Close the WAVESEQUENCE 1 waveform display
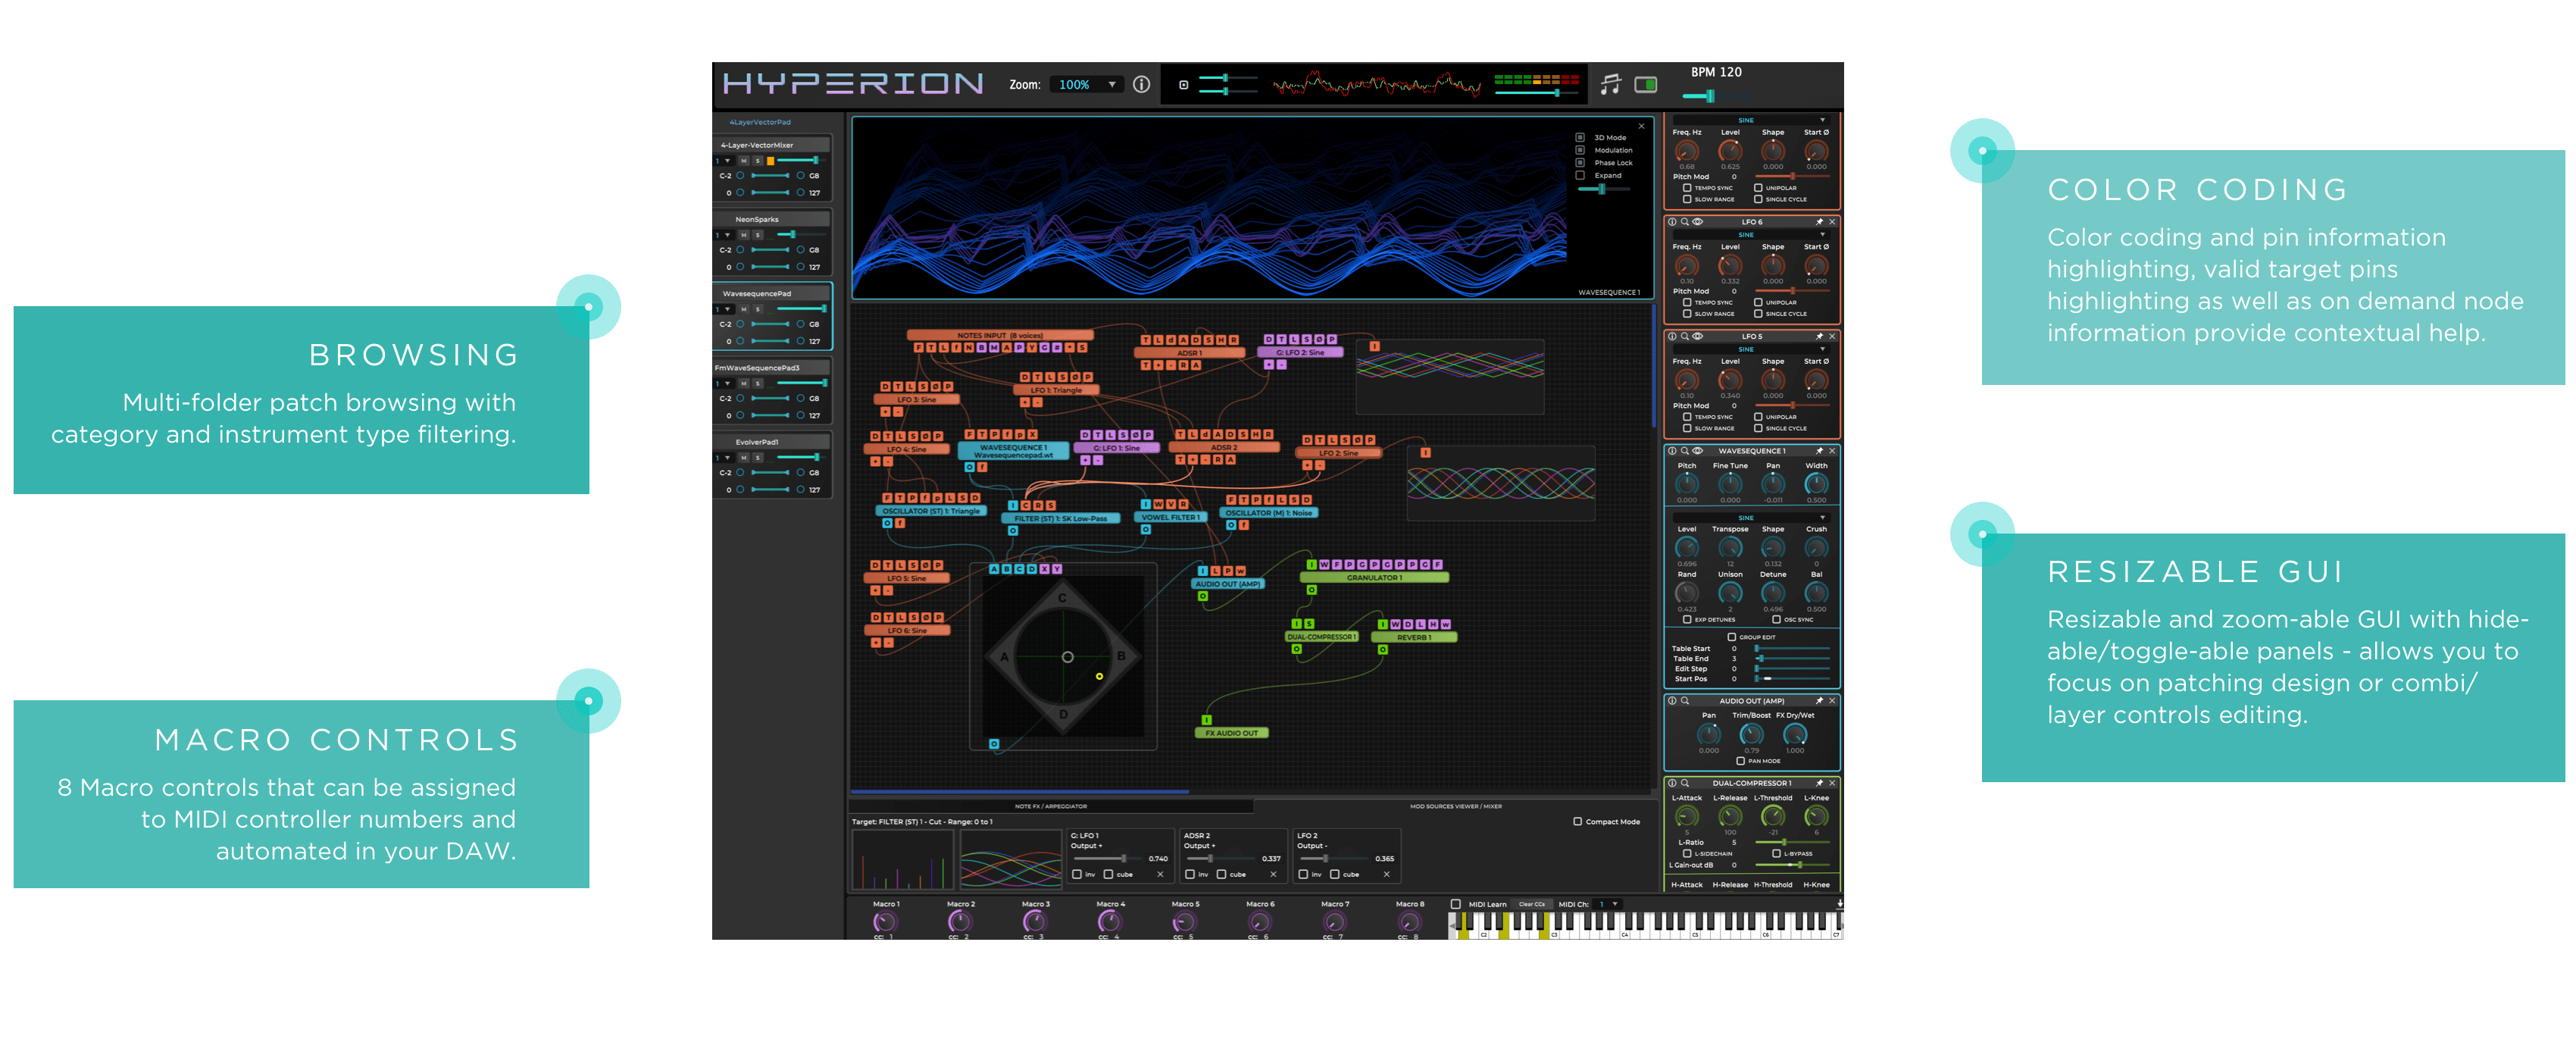This screenshot has width=2576, height=1061. [x=1641, y=126]
